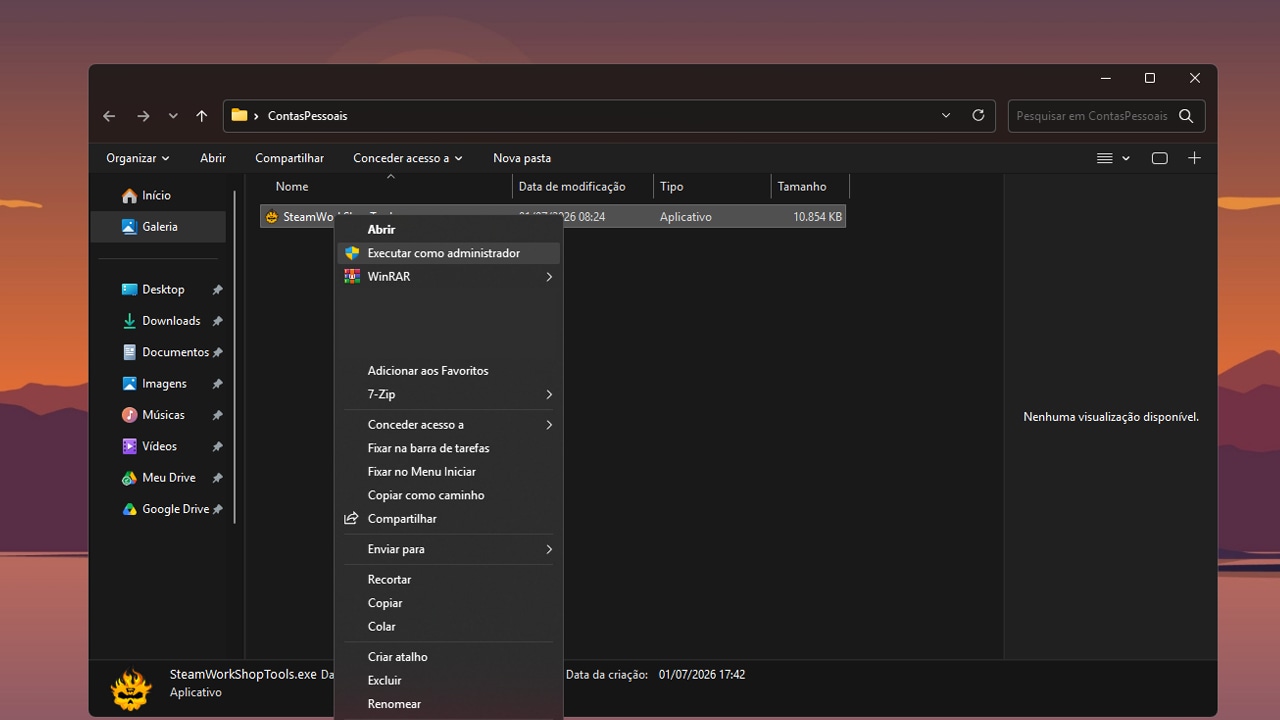Open the Galeria sidebar item
The width and height of the screenshot is (1280, 720).
tap(158, 227)
